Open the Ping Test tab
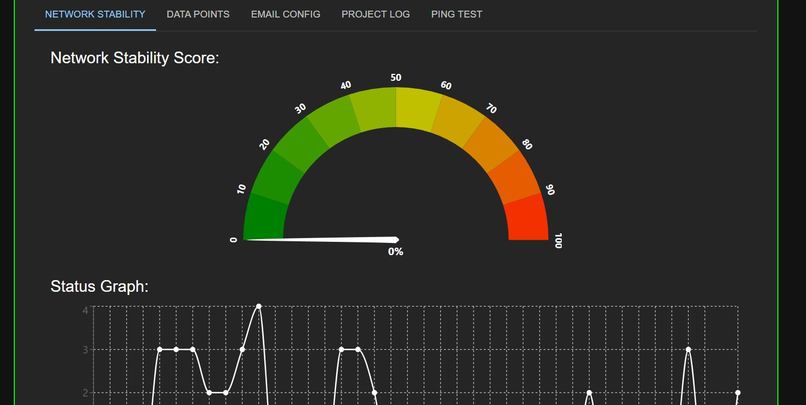The image size is (806, 405). pos(456,14)
